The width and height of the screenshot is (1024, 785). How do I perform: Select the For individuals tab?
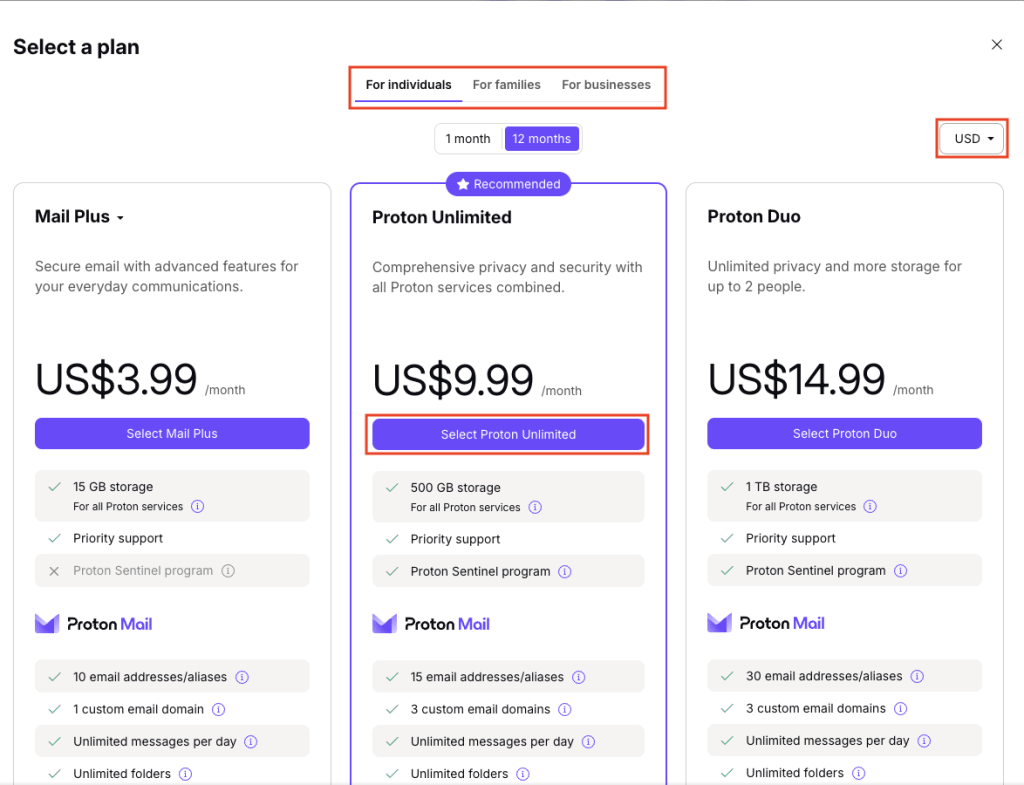pyautogui.click(x=408, y=85)
